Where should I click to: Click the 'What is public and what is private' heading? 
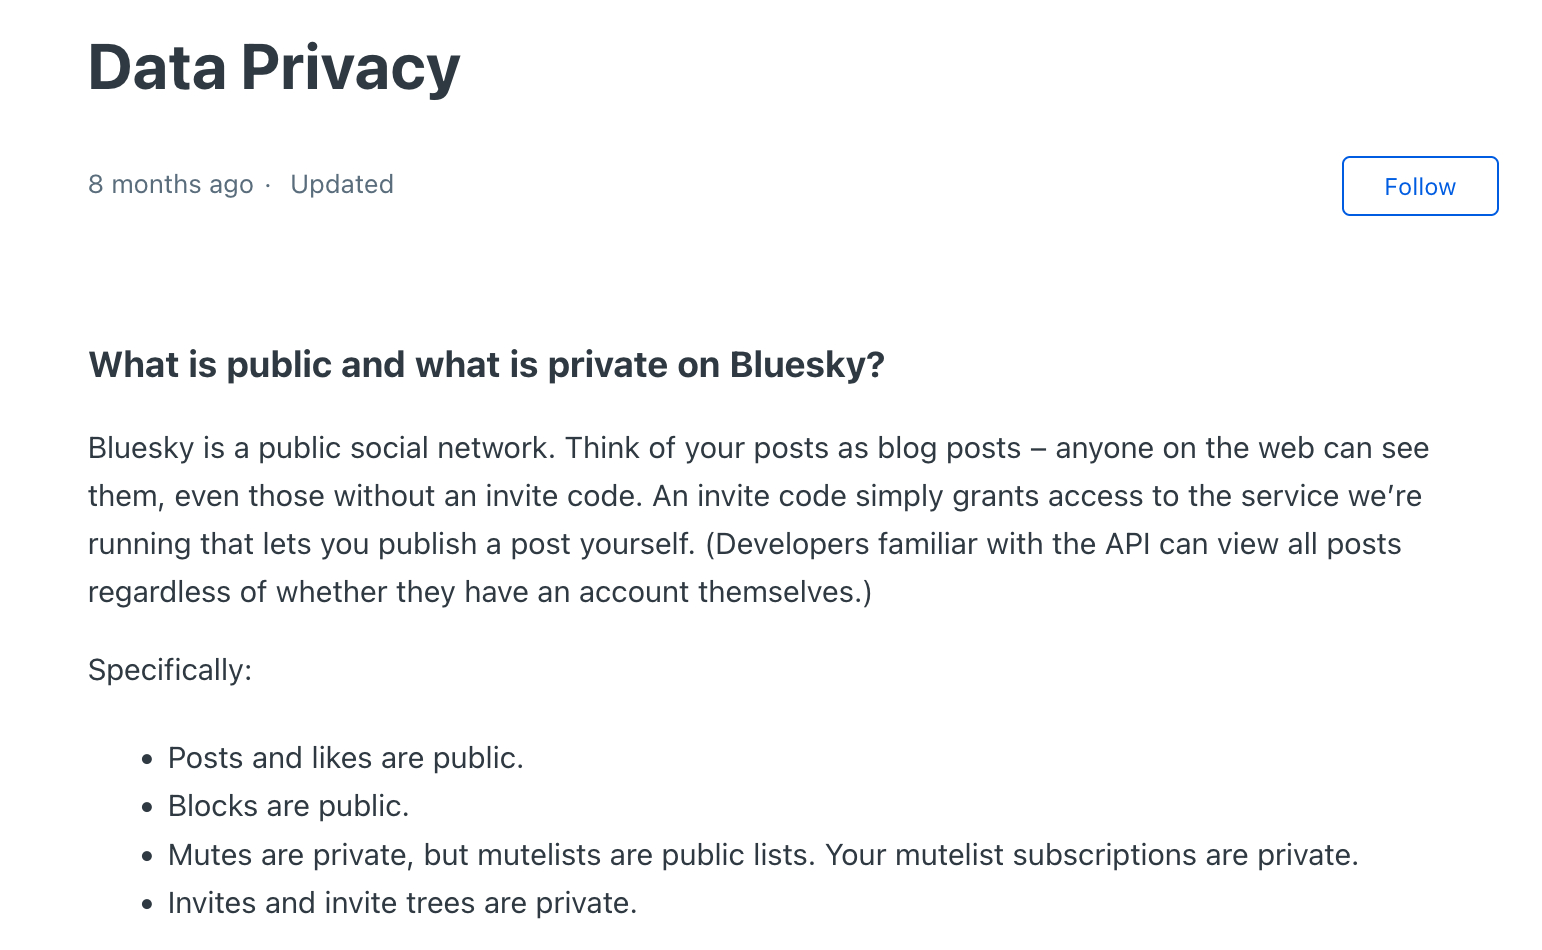tap(486, 365)
